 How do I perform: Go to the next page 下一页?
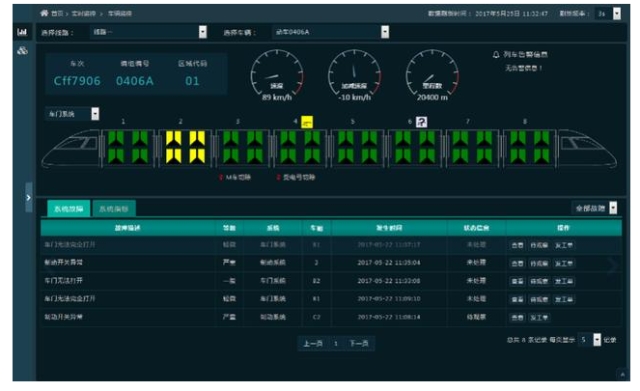[359, 344]
